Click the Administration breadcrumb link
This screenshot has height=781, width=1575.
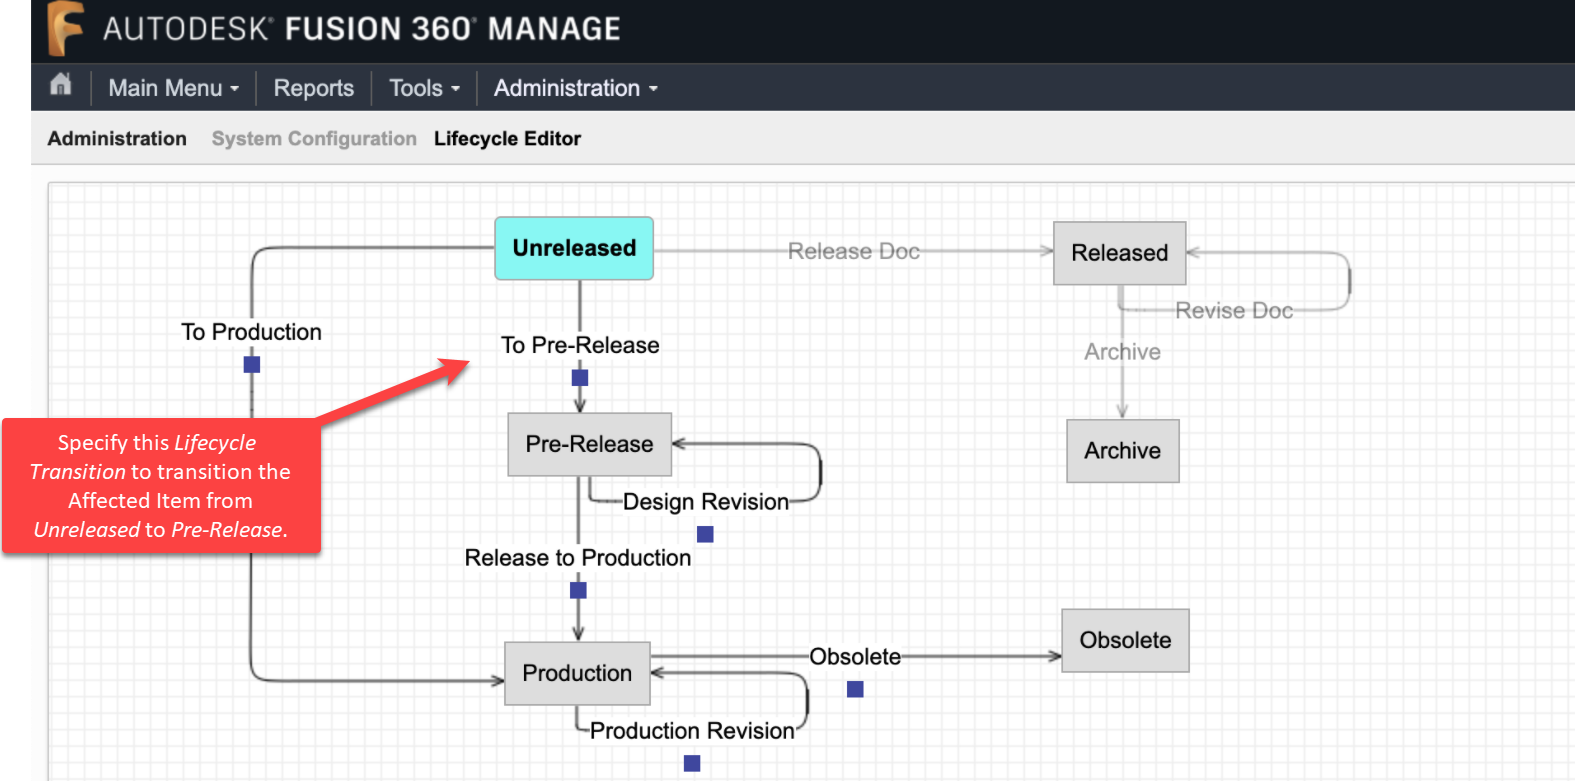[x=117, y=139]
